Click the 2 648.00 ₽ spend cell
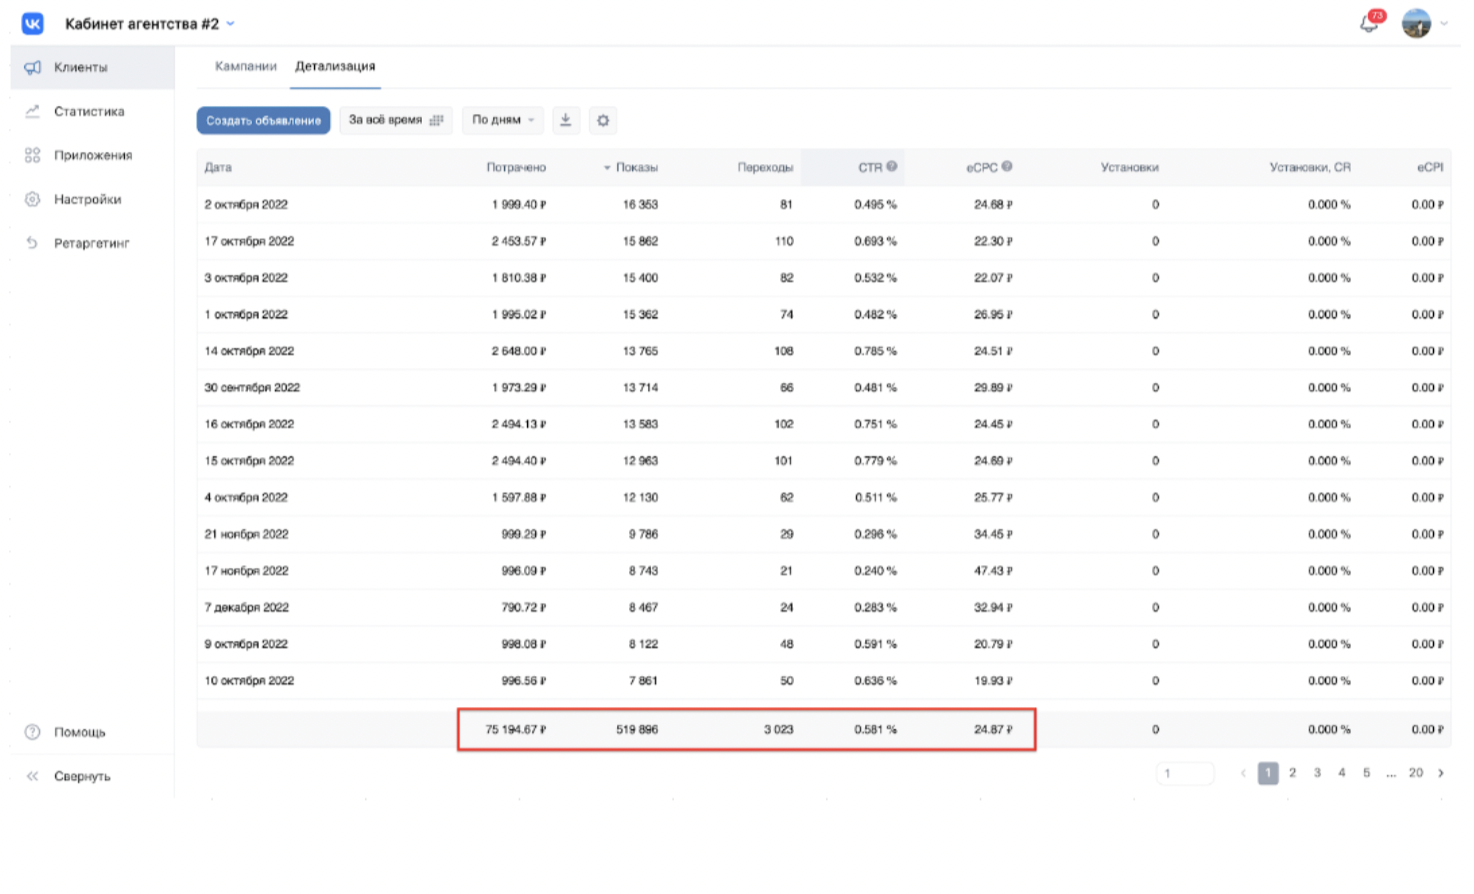 point(519,351)
